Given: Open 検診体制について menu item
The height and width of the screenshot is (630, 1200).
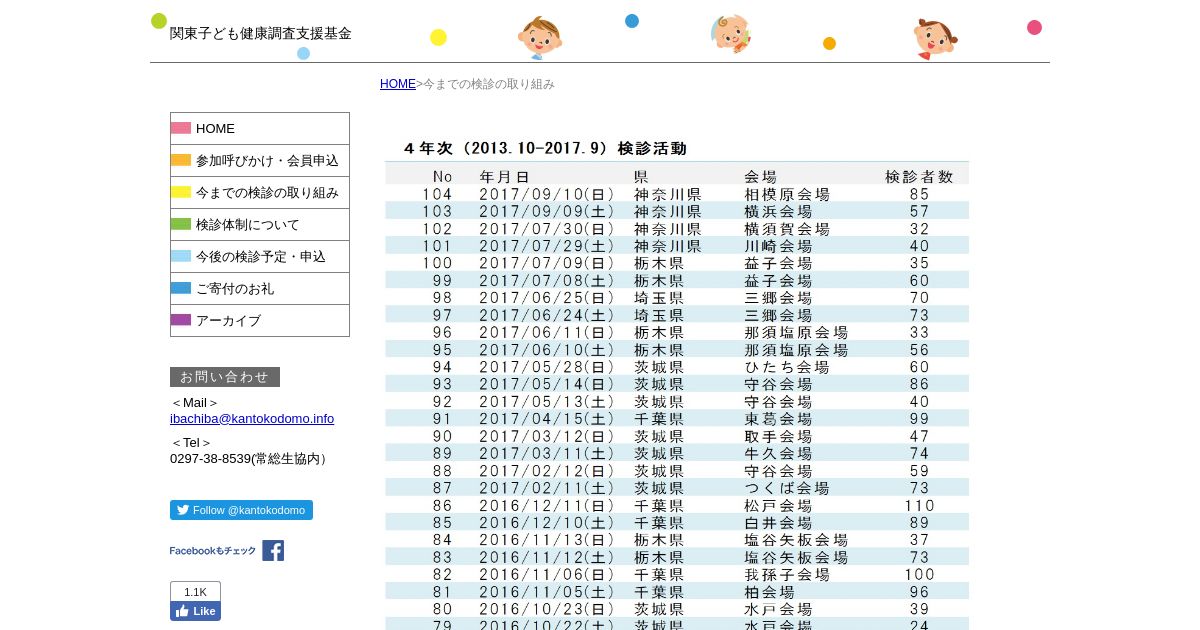Looking at the screenshot, I should [260, 224].
